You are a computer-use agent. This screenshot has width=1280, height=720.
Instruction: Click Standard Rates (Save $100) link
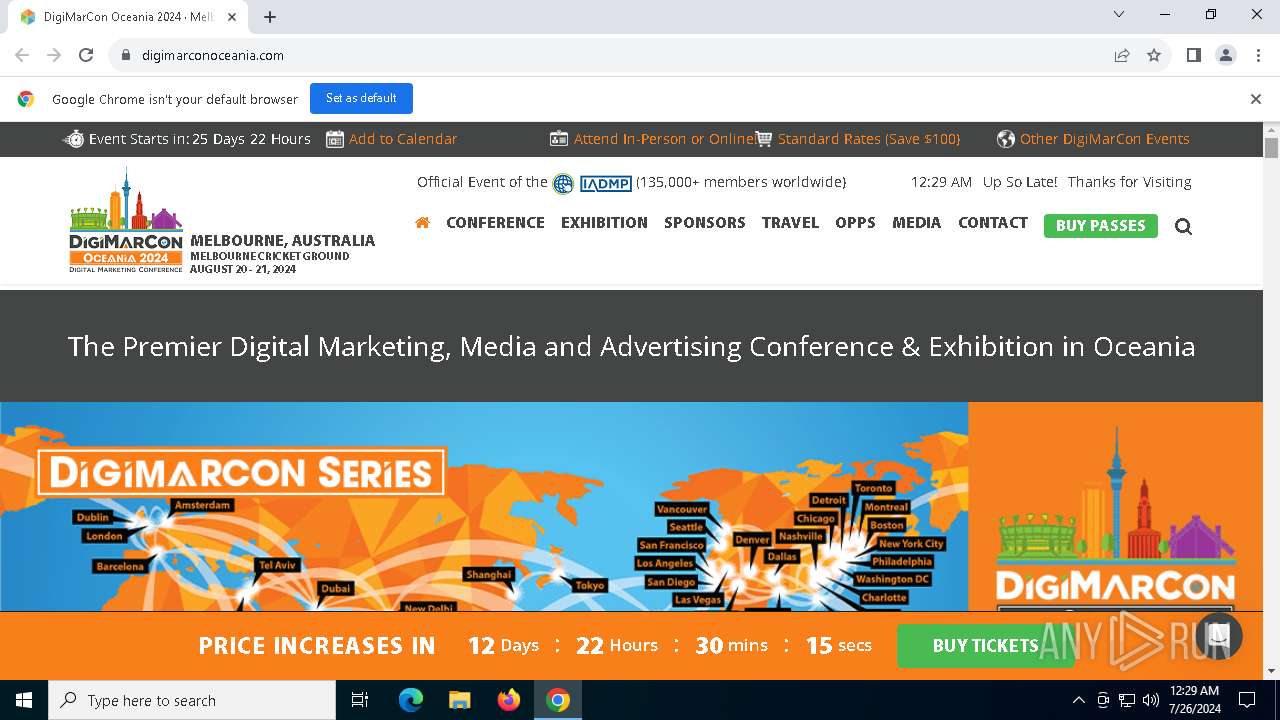[869, 139]
